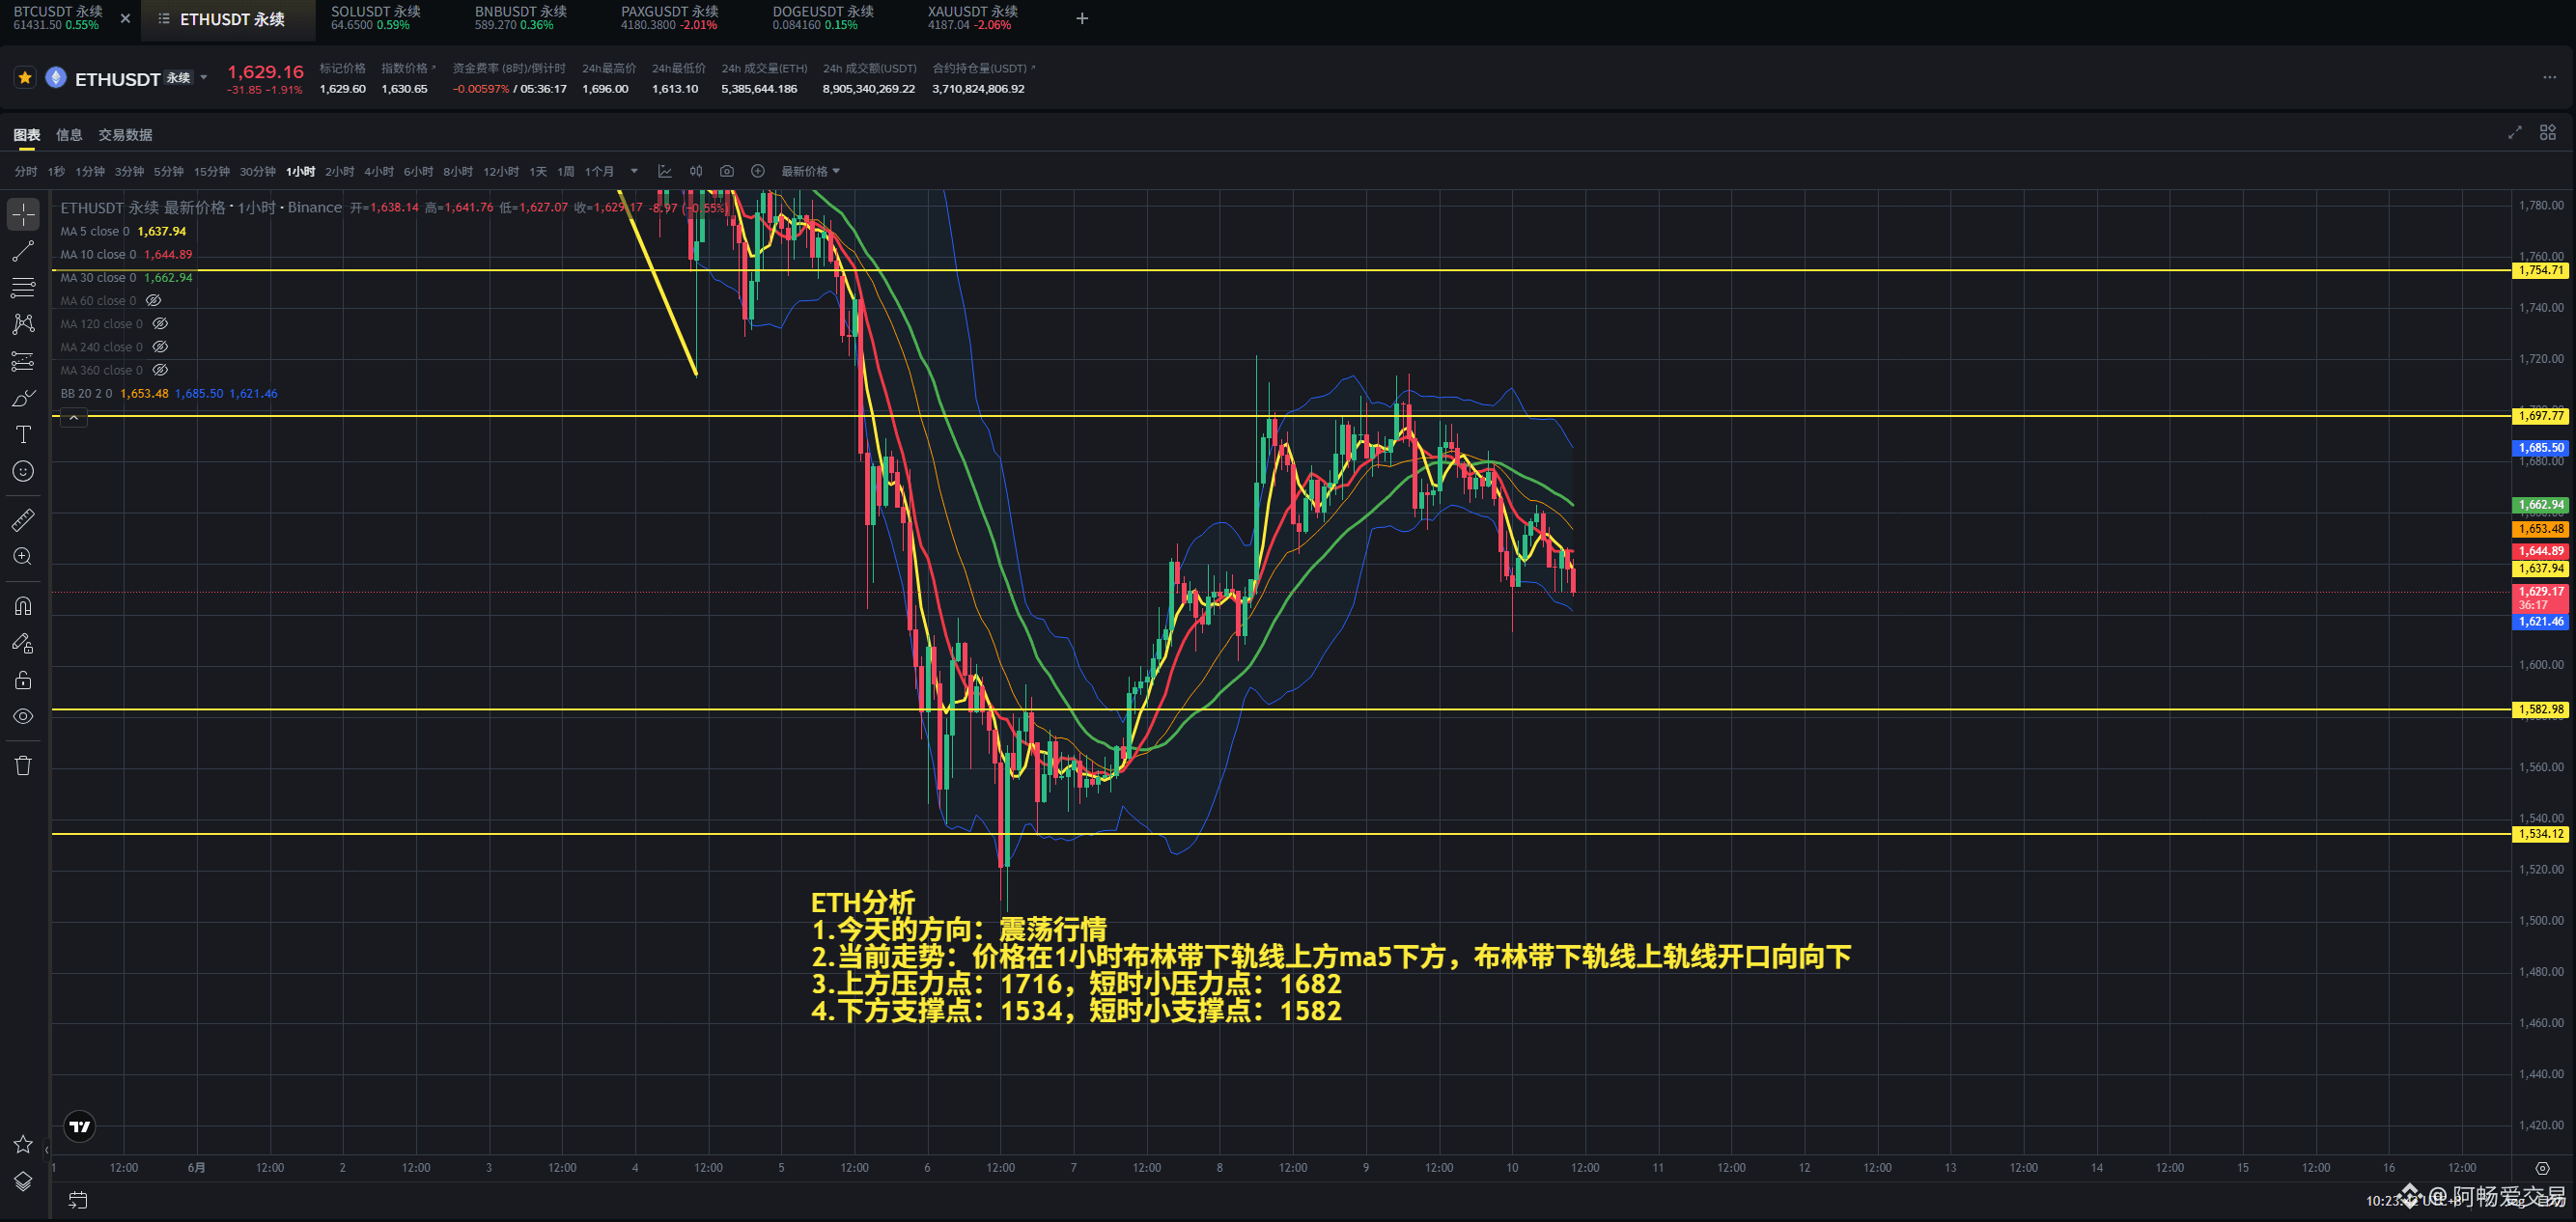Show the hidden MA 360 indicator
This screenshot has width=2576, height=1222.
(160, 369)
